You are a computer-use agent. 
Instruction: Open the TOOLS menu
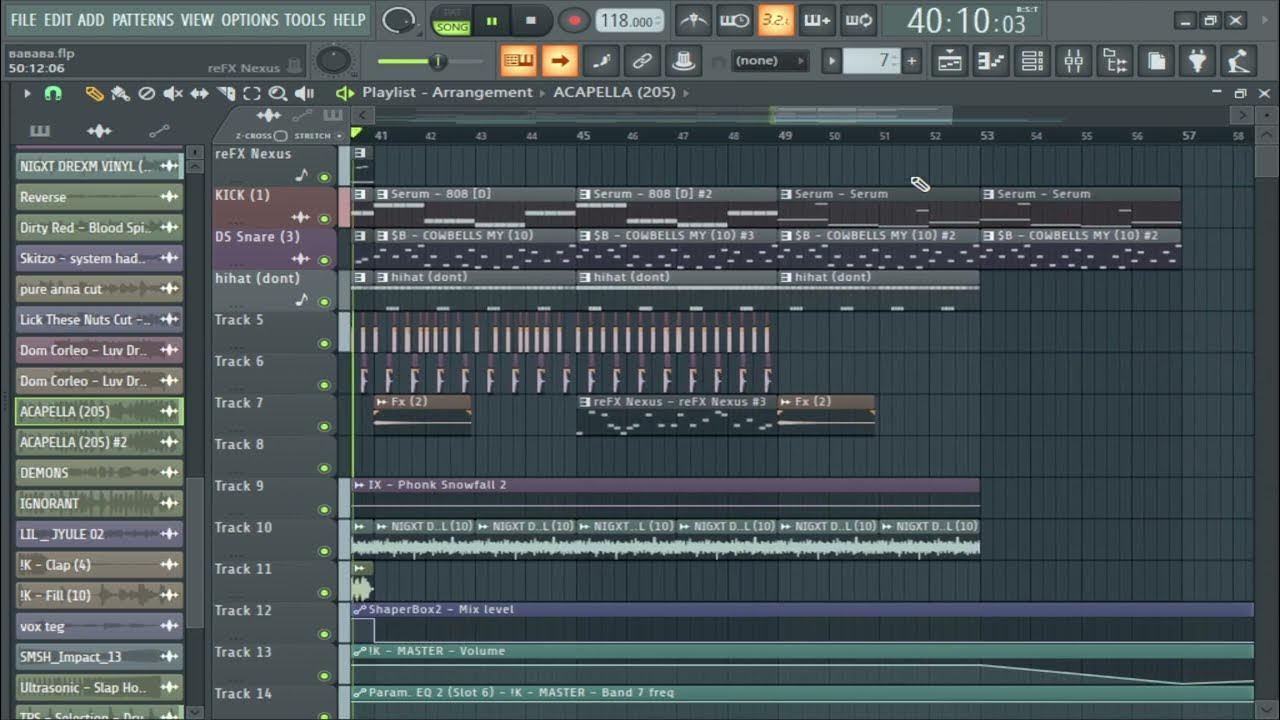click(306, 19)
